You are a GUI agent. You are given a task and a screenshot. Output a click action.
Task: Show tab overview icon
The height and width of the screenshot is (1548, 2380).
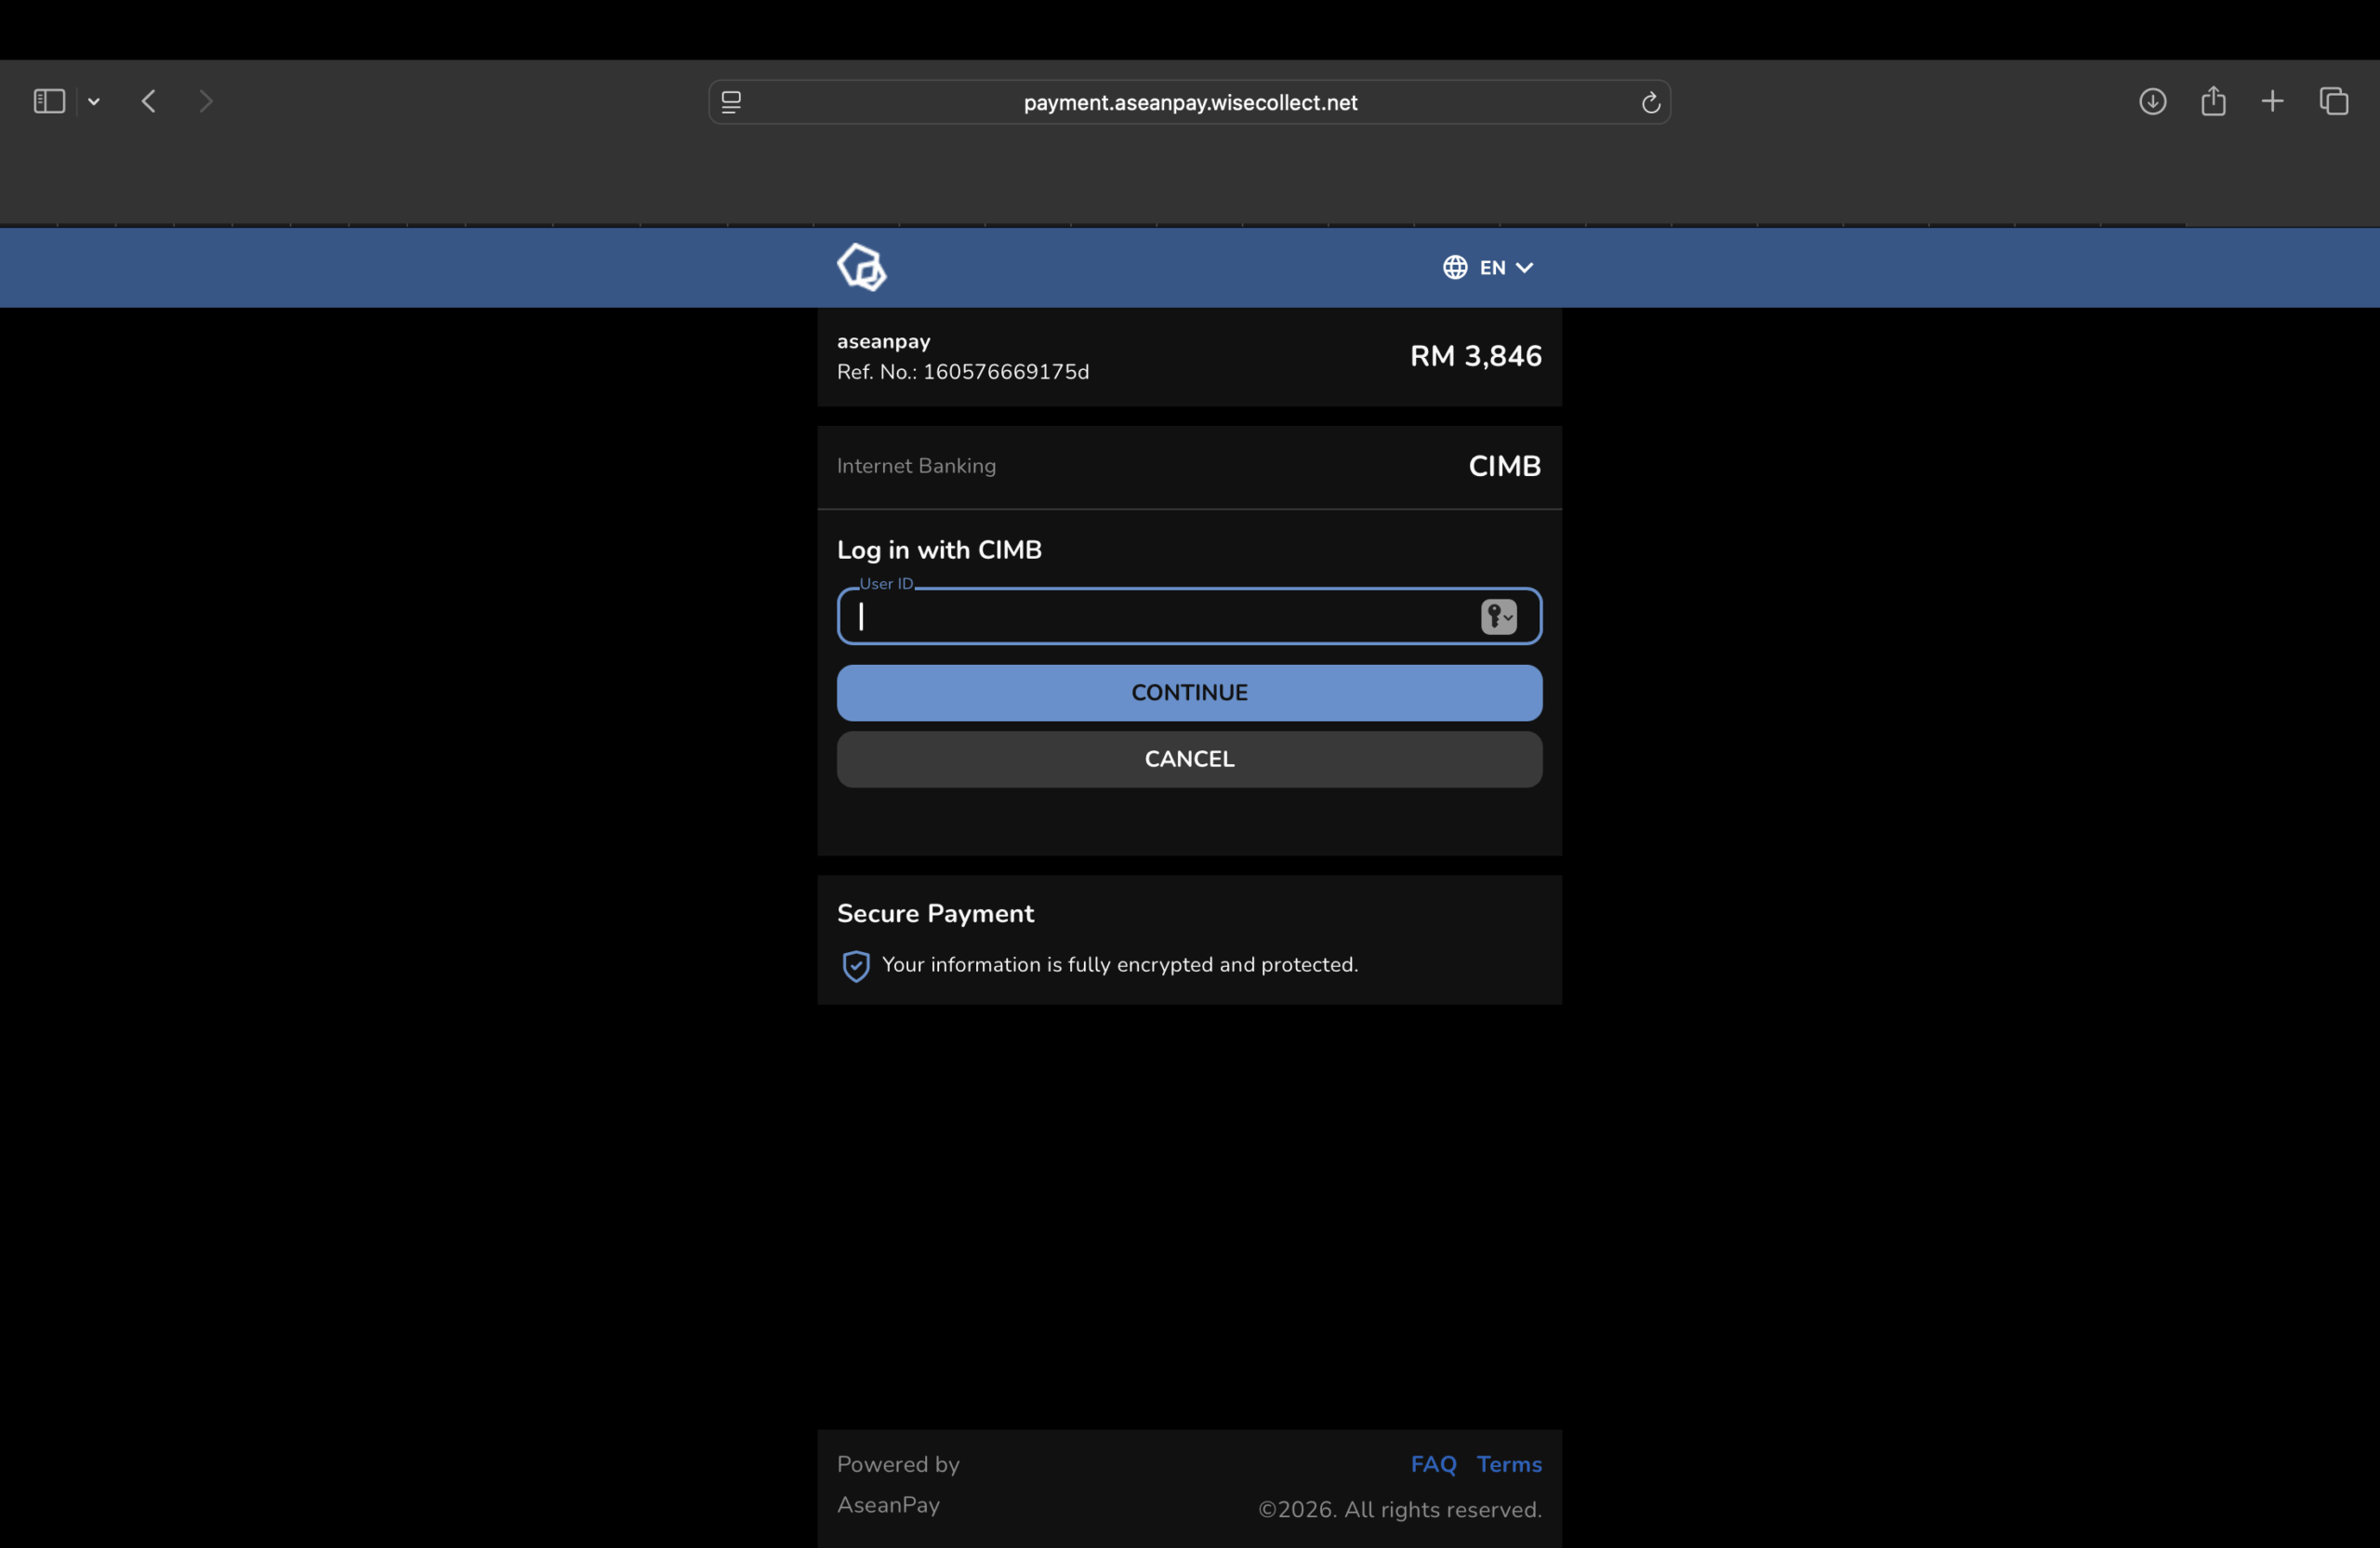pos(2333,101)
